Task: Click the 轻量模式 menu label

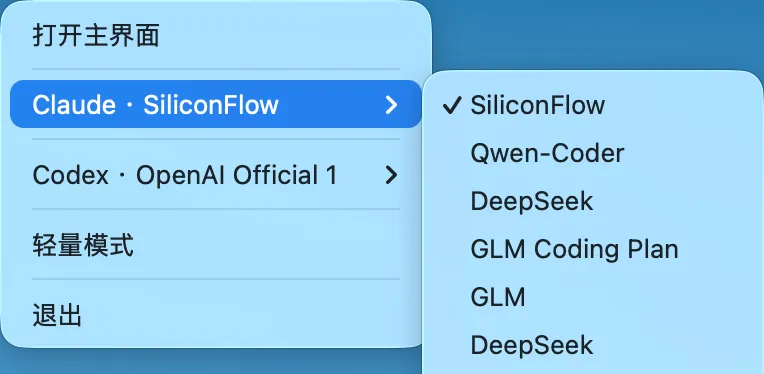Action: [x=83, y=246]
